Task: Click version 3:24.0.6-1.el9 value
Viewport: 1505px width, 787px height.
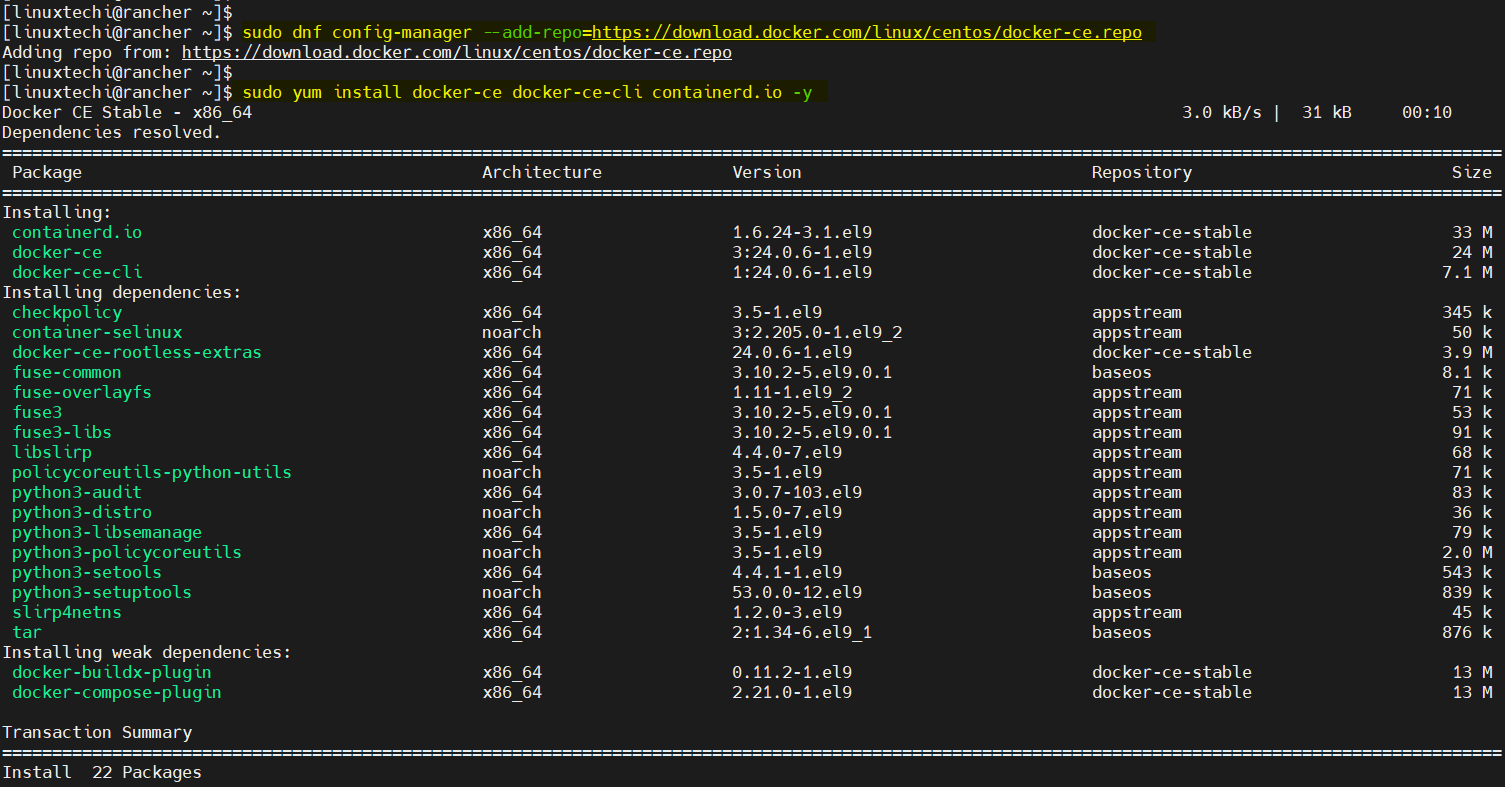Action: pos(802,252)
